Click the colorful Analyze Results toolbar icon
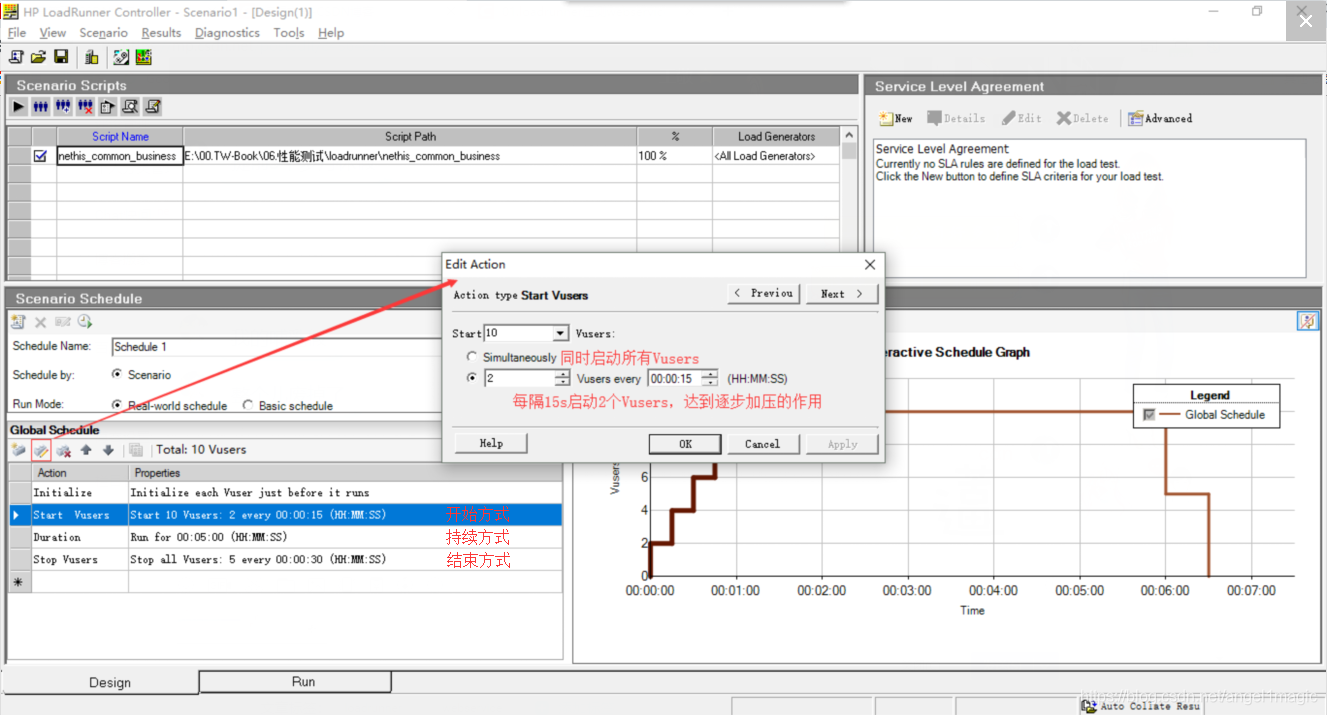The image size is (1327, 715). point(144,57)
